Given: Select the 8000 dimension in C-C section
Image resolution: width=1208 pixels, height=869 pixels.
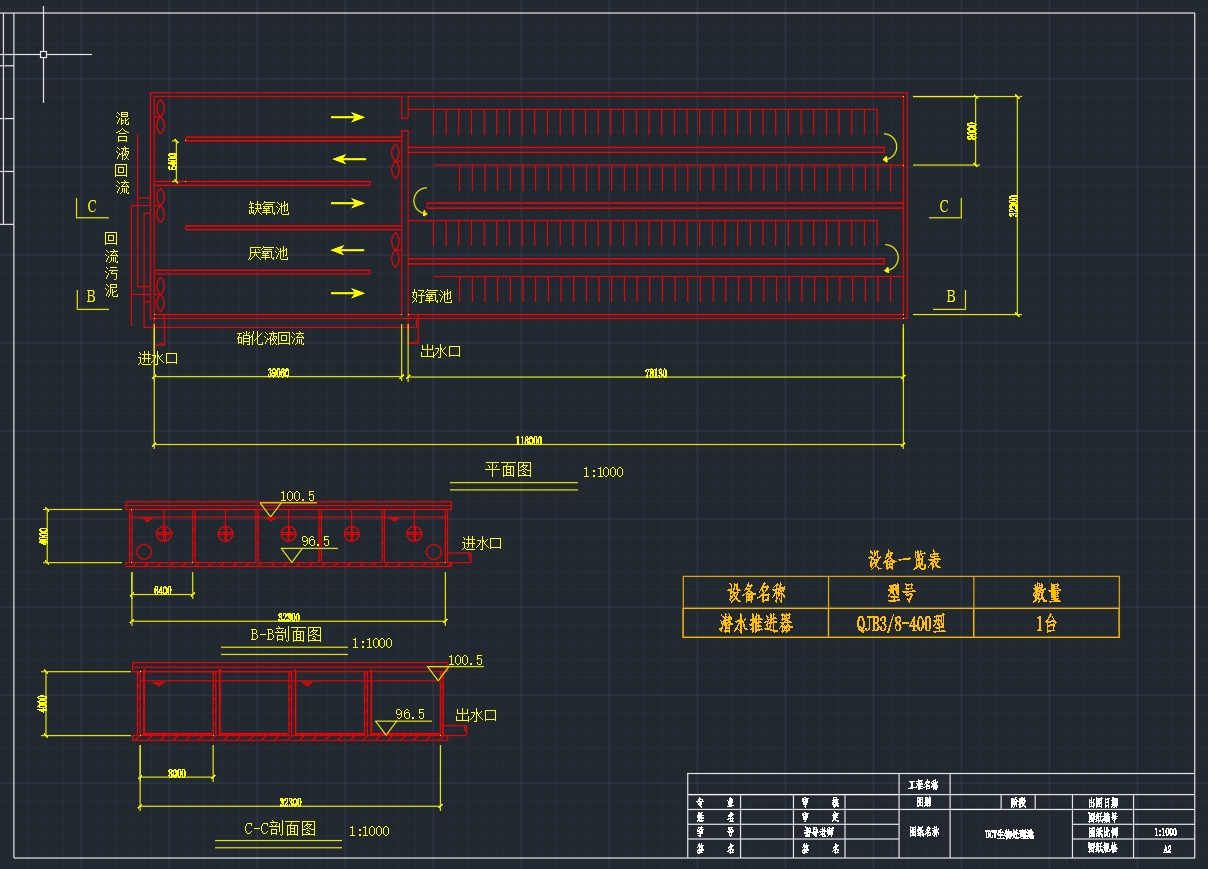Looking at the screenshot, I should coord(176,773).
